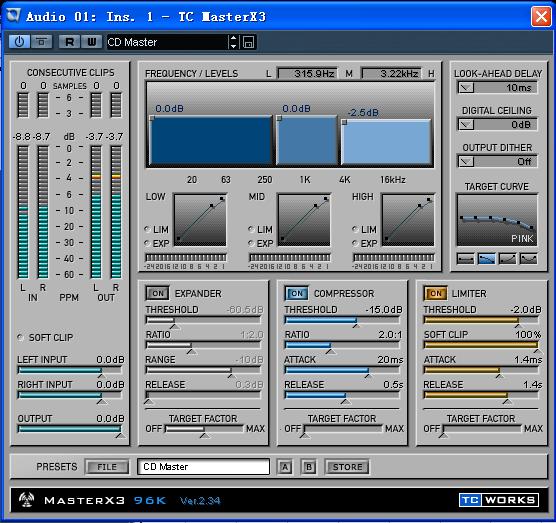
Task: Click the STORE preset button
Action: (x=347, y=467)
